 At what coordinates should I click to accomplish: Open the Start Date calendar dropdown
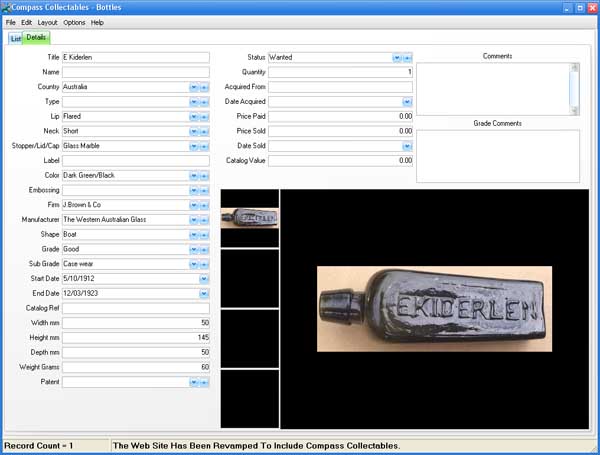click(204, 279)
